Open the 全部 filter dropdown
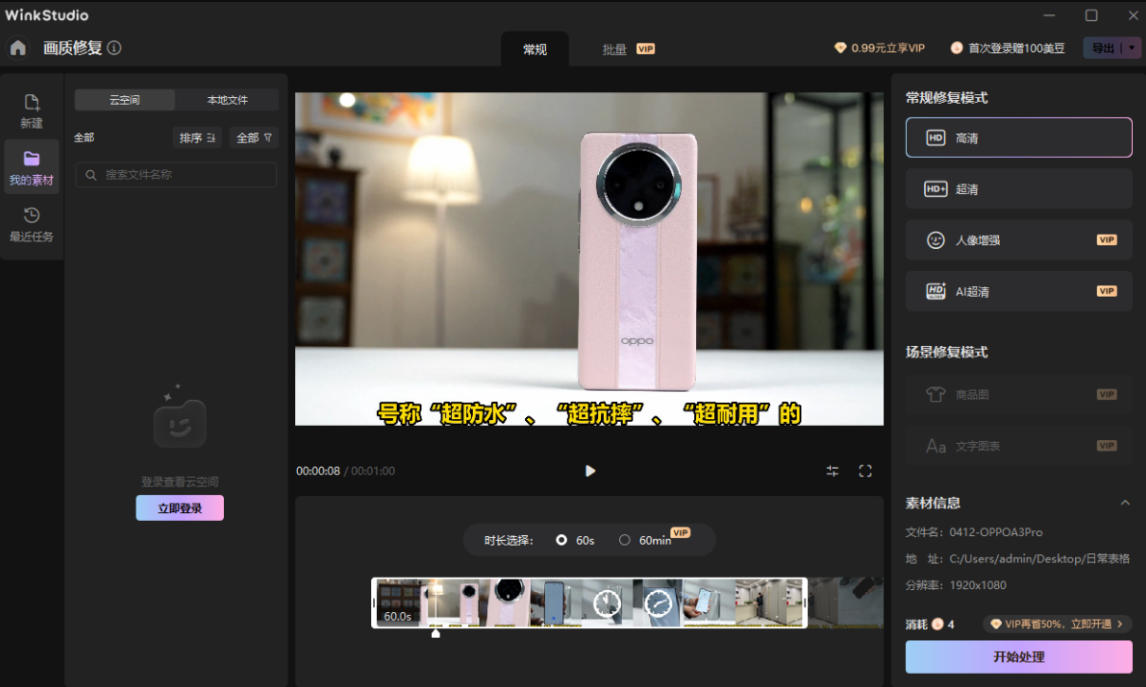Image resolution: width=1146 pixels, height=687 pixels. [254, 138]
